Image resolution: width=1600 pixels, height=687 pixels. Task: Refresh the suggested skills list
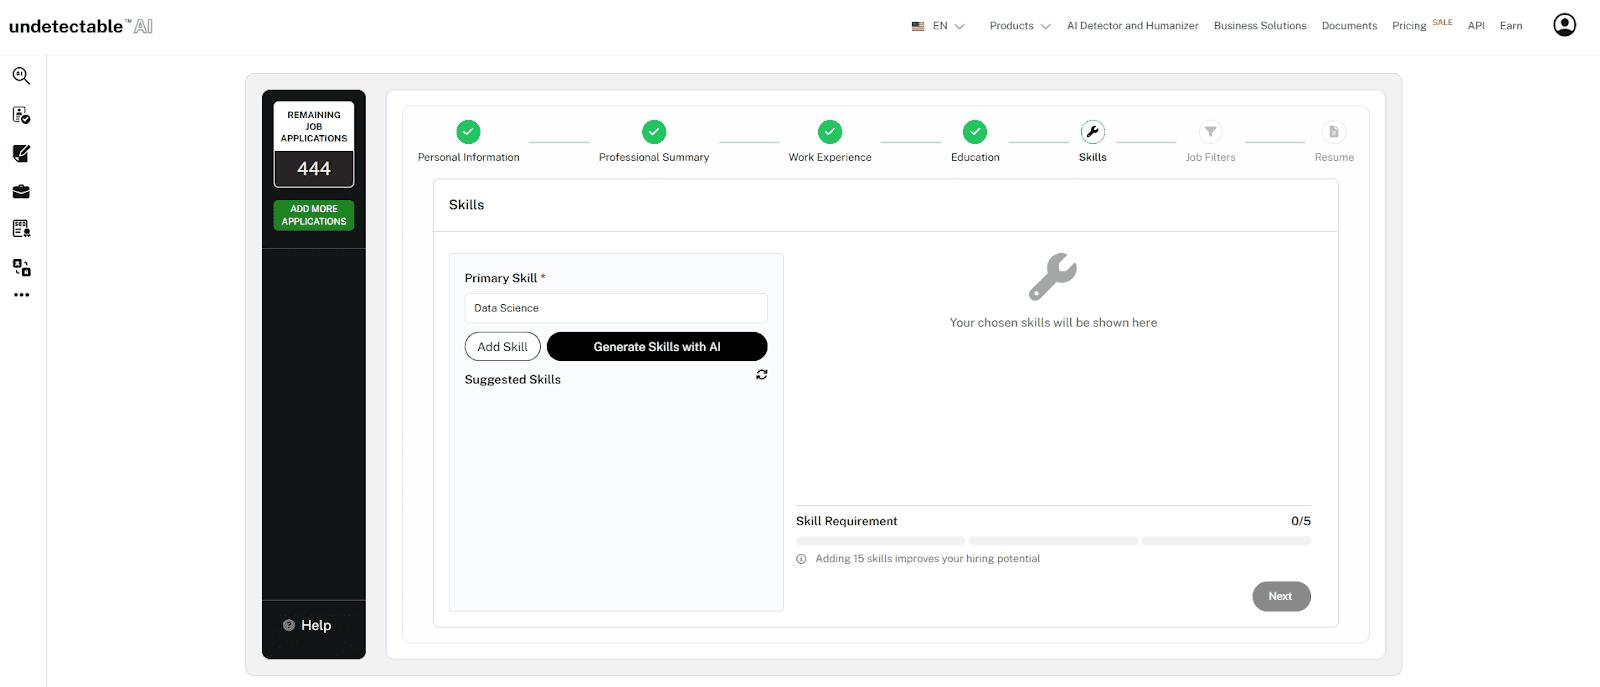(x=762, y=374)
